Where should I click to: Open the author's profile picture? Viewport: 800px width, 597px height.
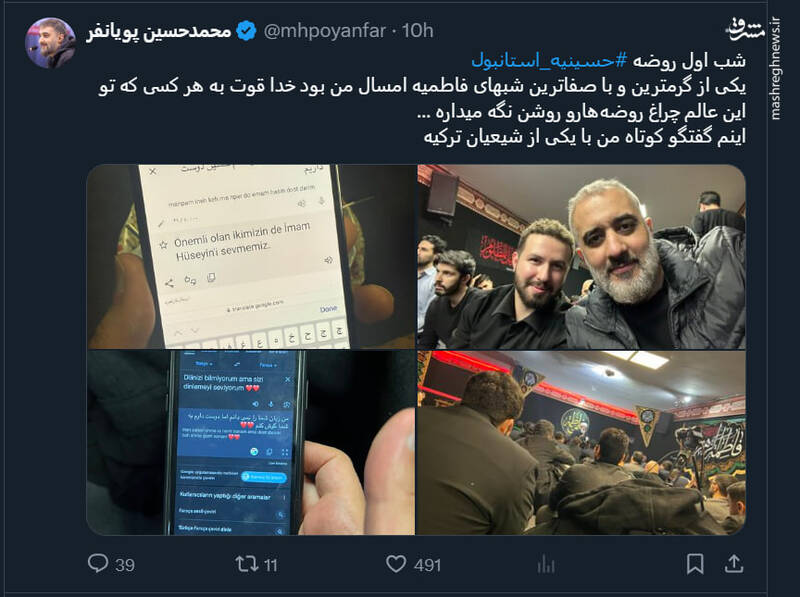pos(51,43)
